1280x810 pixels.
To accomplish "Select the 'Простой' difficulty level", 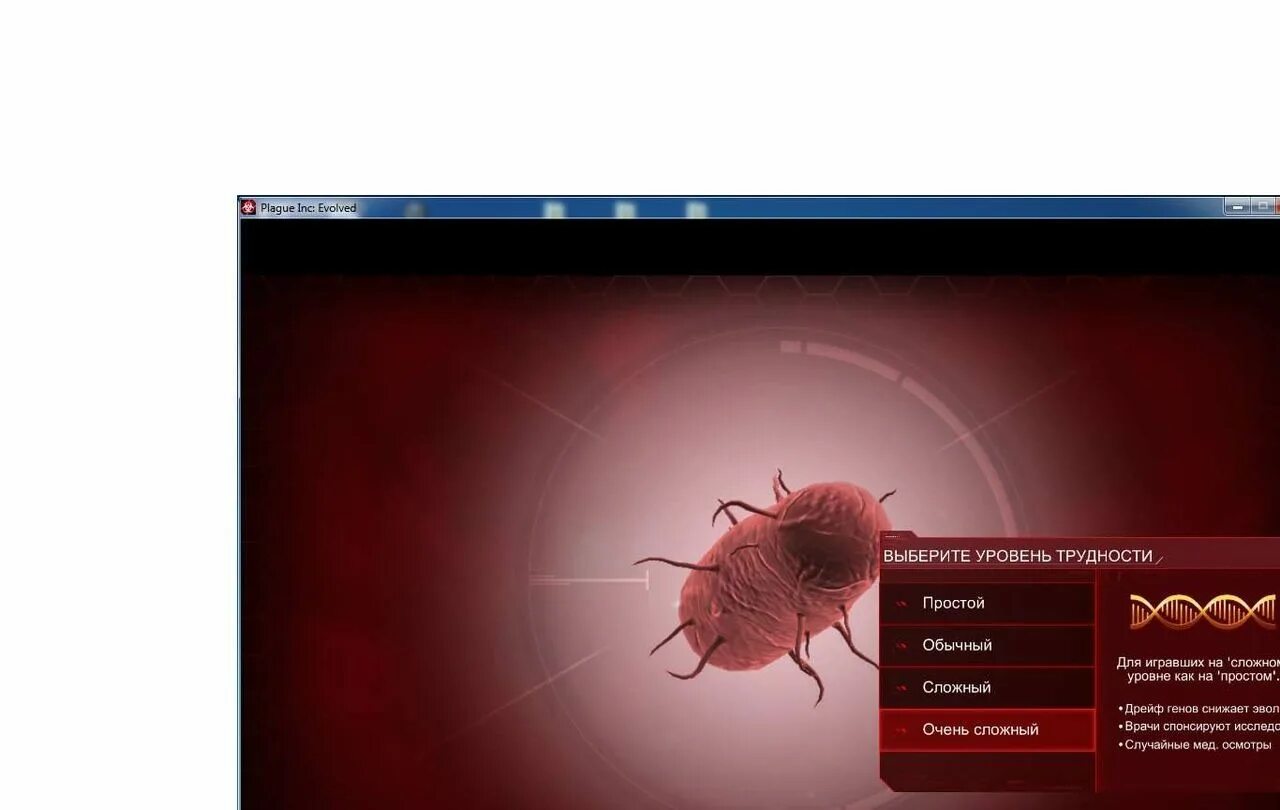I will tap(987, 603).
